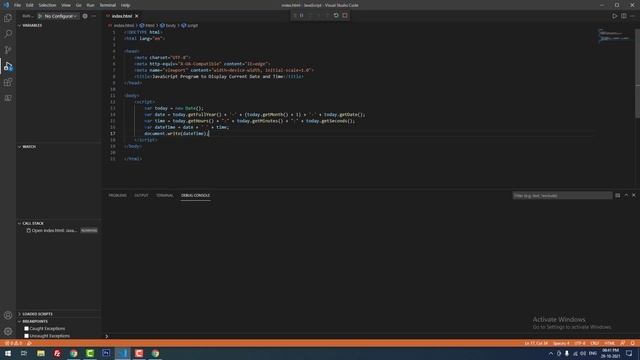The image size is (640, 360).
Task: Open the Edit menu
Action: pos(30,5)
